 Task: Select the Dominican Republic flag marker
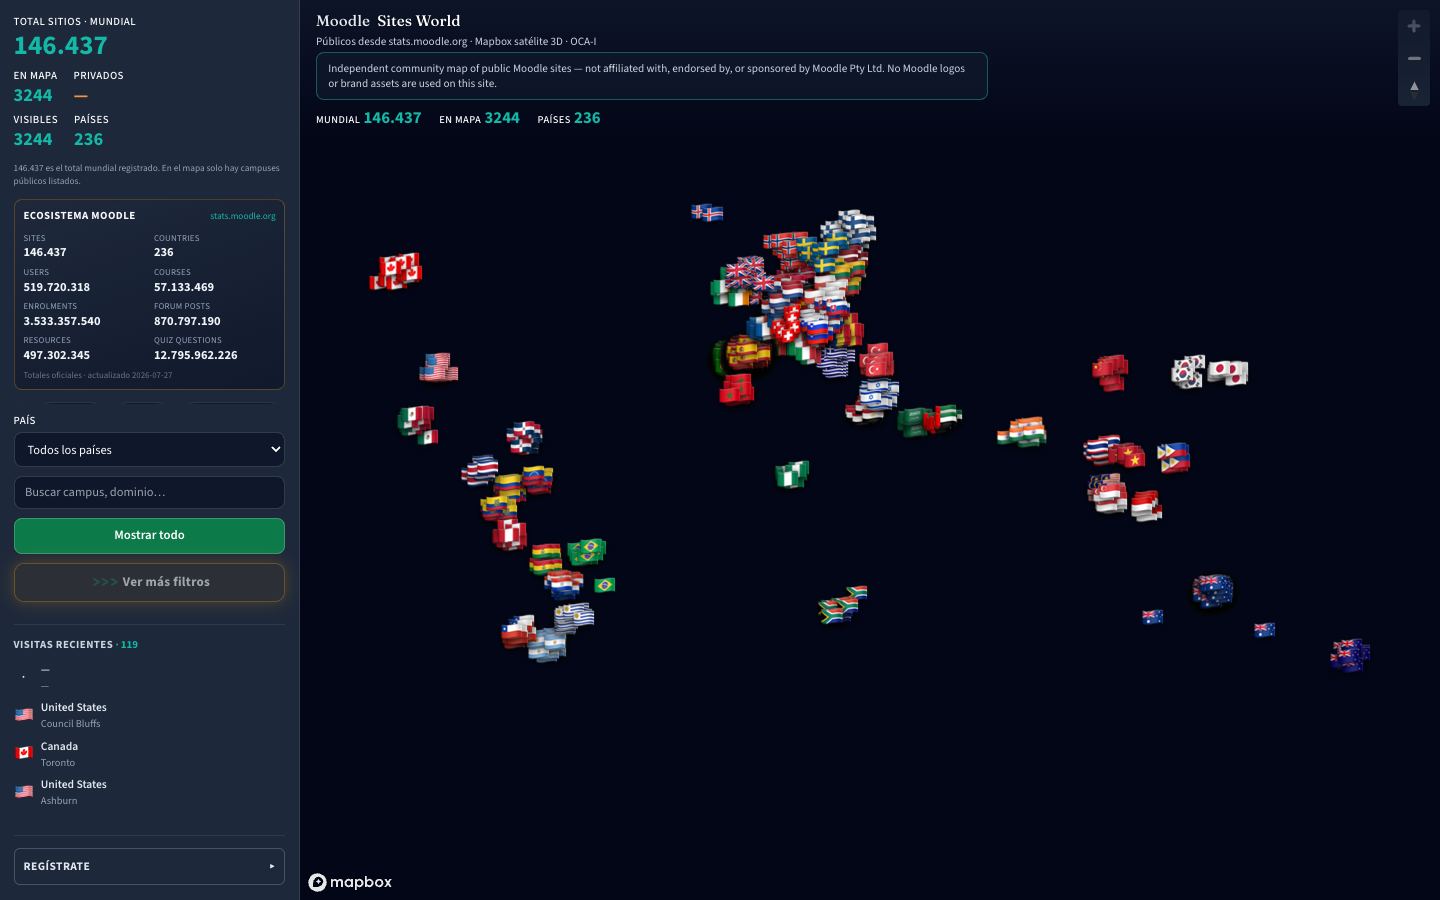(x=524, y=437)
